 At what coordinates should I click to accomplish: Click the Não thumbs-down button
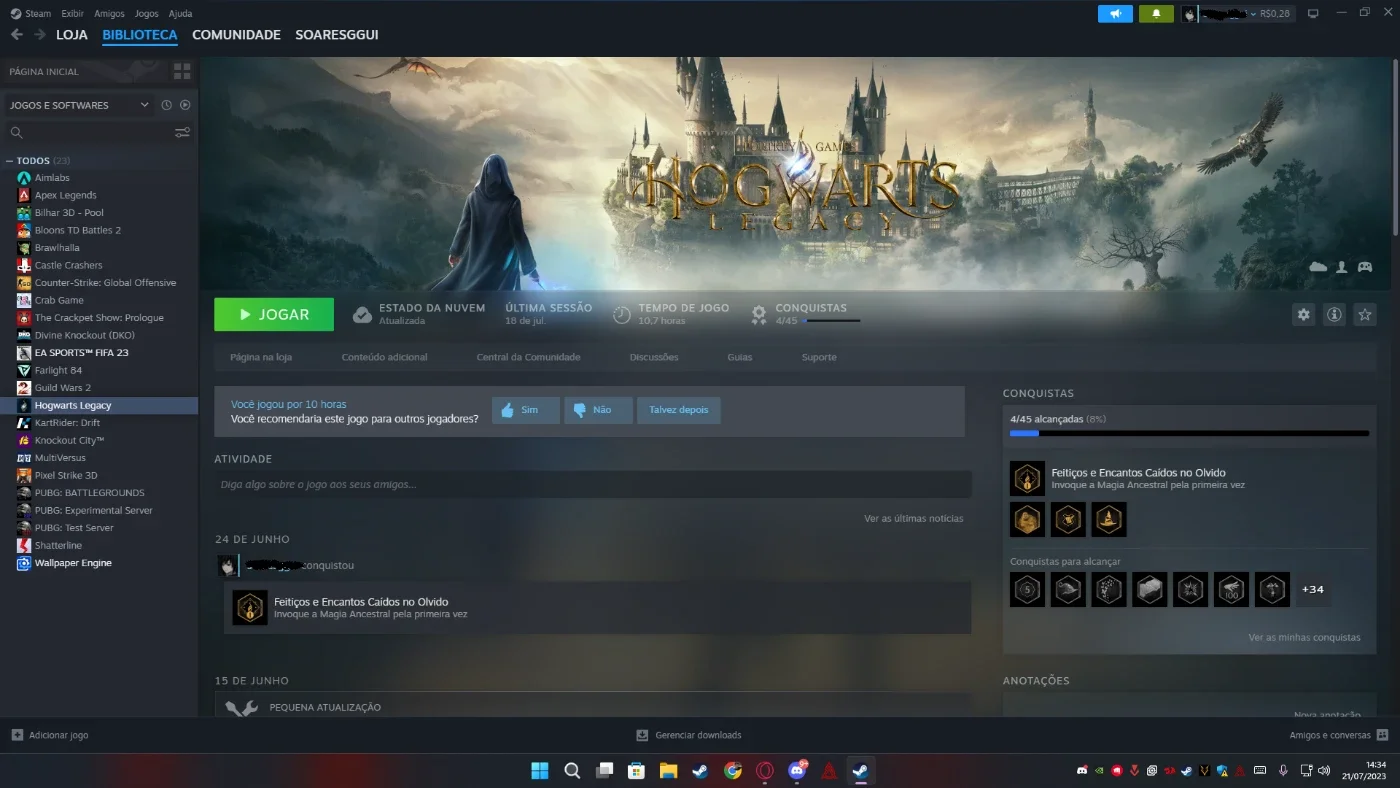598,410
